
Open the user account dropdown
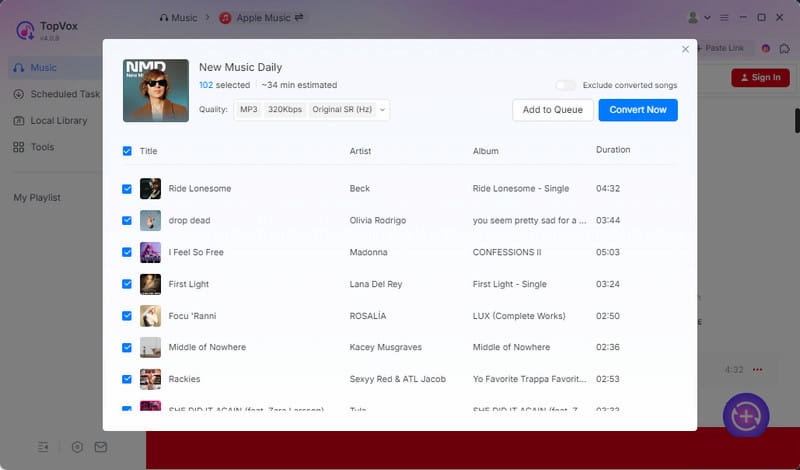[x=699, y=18]
